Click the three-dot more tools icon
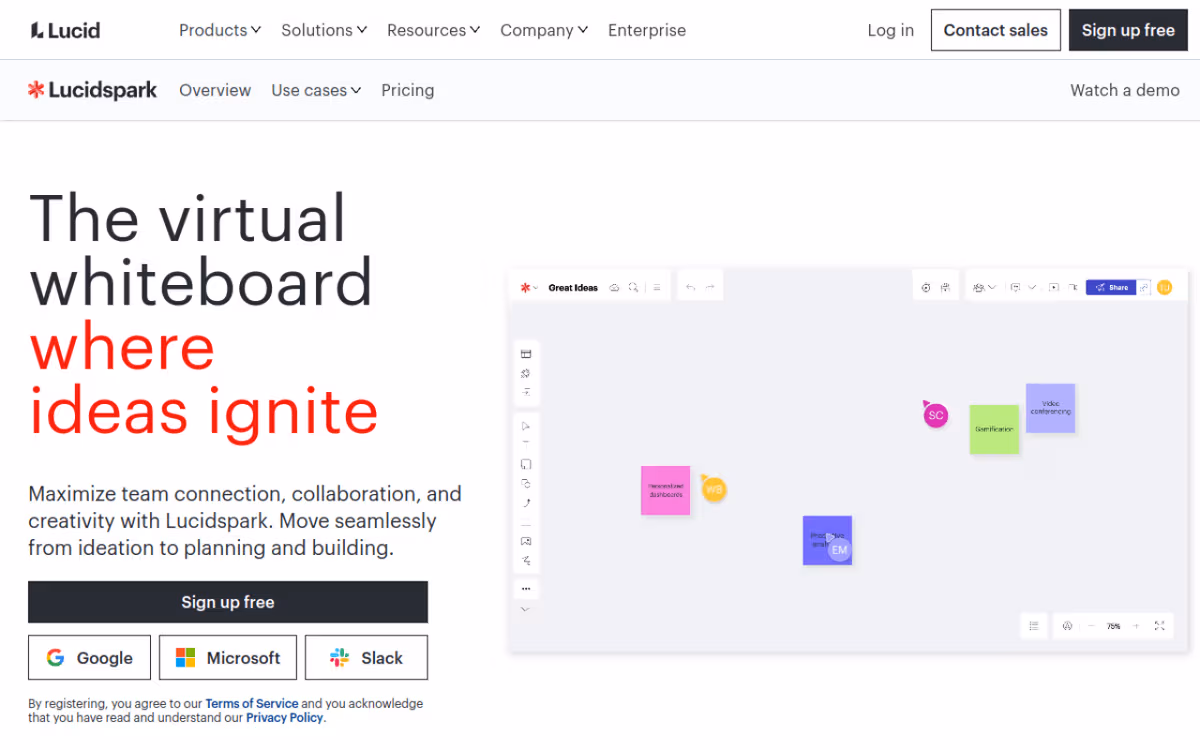The image size is (1200, 750). click(x=526, y=588)
